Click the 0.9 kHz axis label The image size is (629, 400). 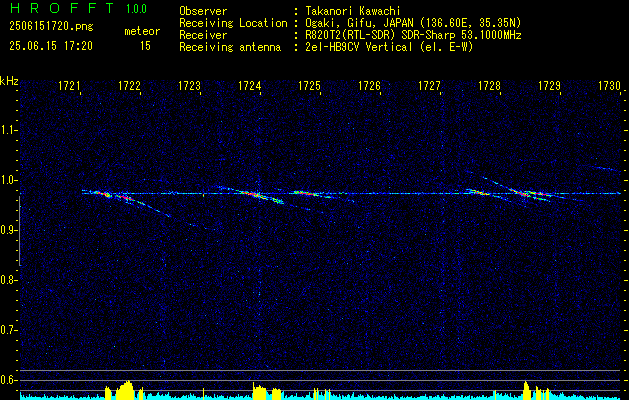point(8,230)
